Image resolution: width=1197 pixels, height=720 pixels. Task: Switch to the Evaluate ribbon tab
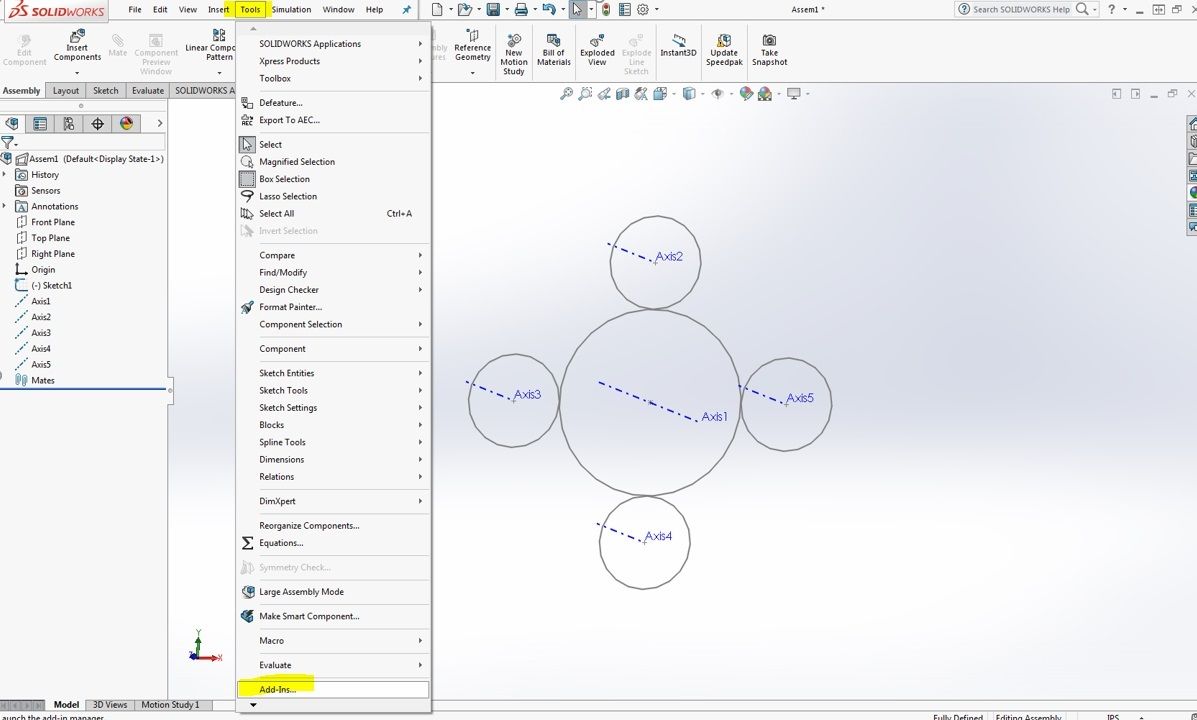(147, 90)
